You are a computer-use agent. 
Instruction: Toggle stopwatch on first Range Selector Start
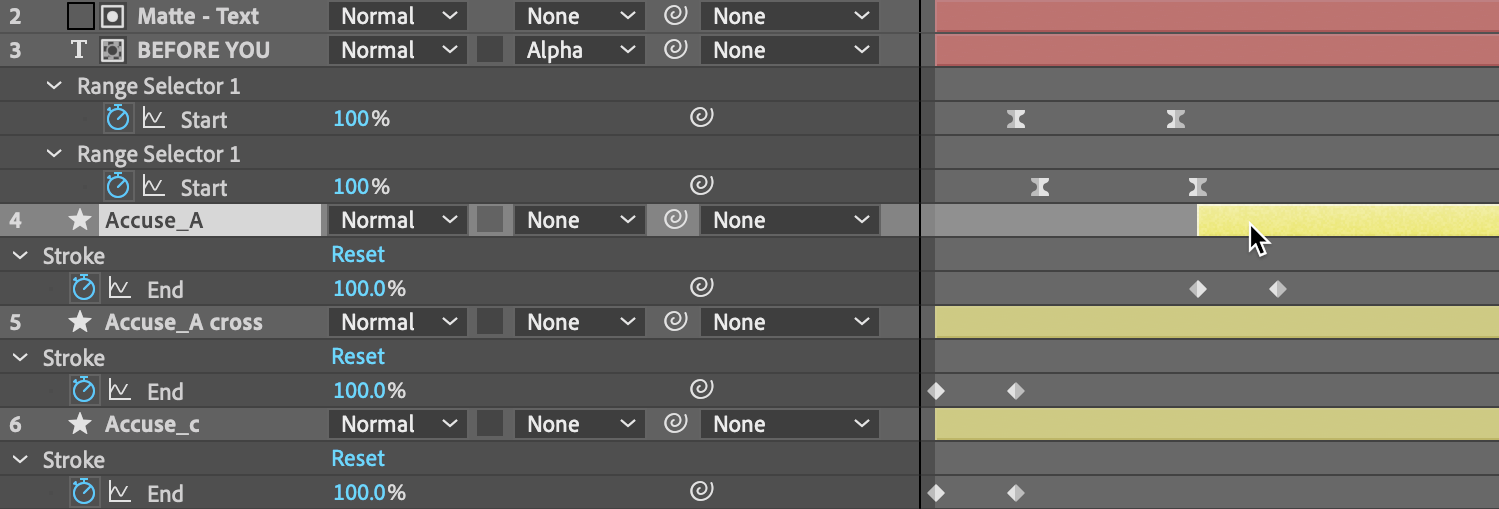118,119
